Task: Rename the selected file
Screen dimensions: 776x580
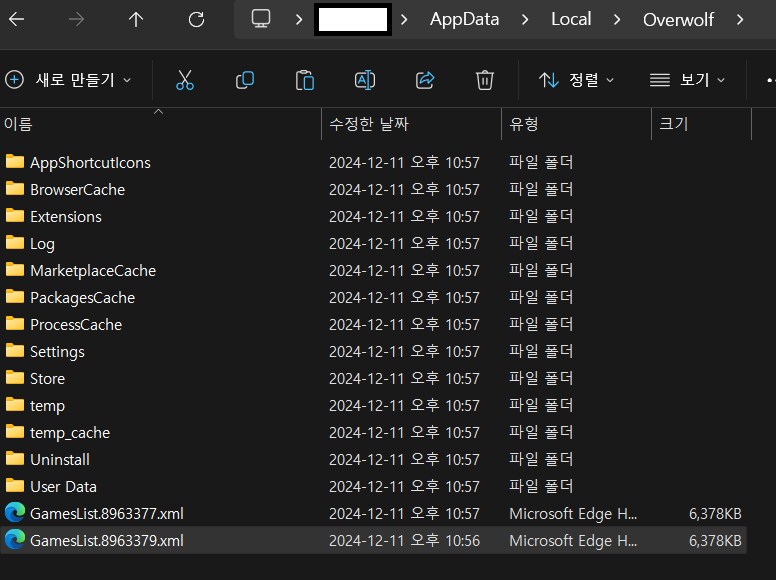Action: tap(365, 80)
